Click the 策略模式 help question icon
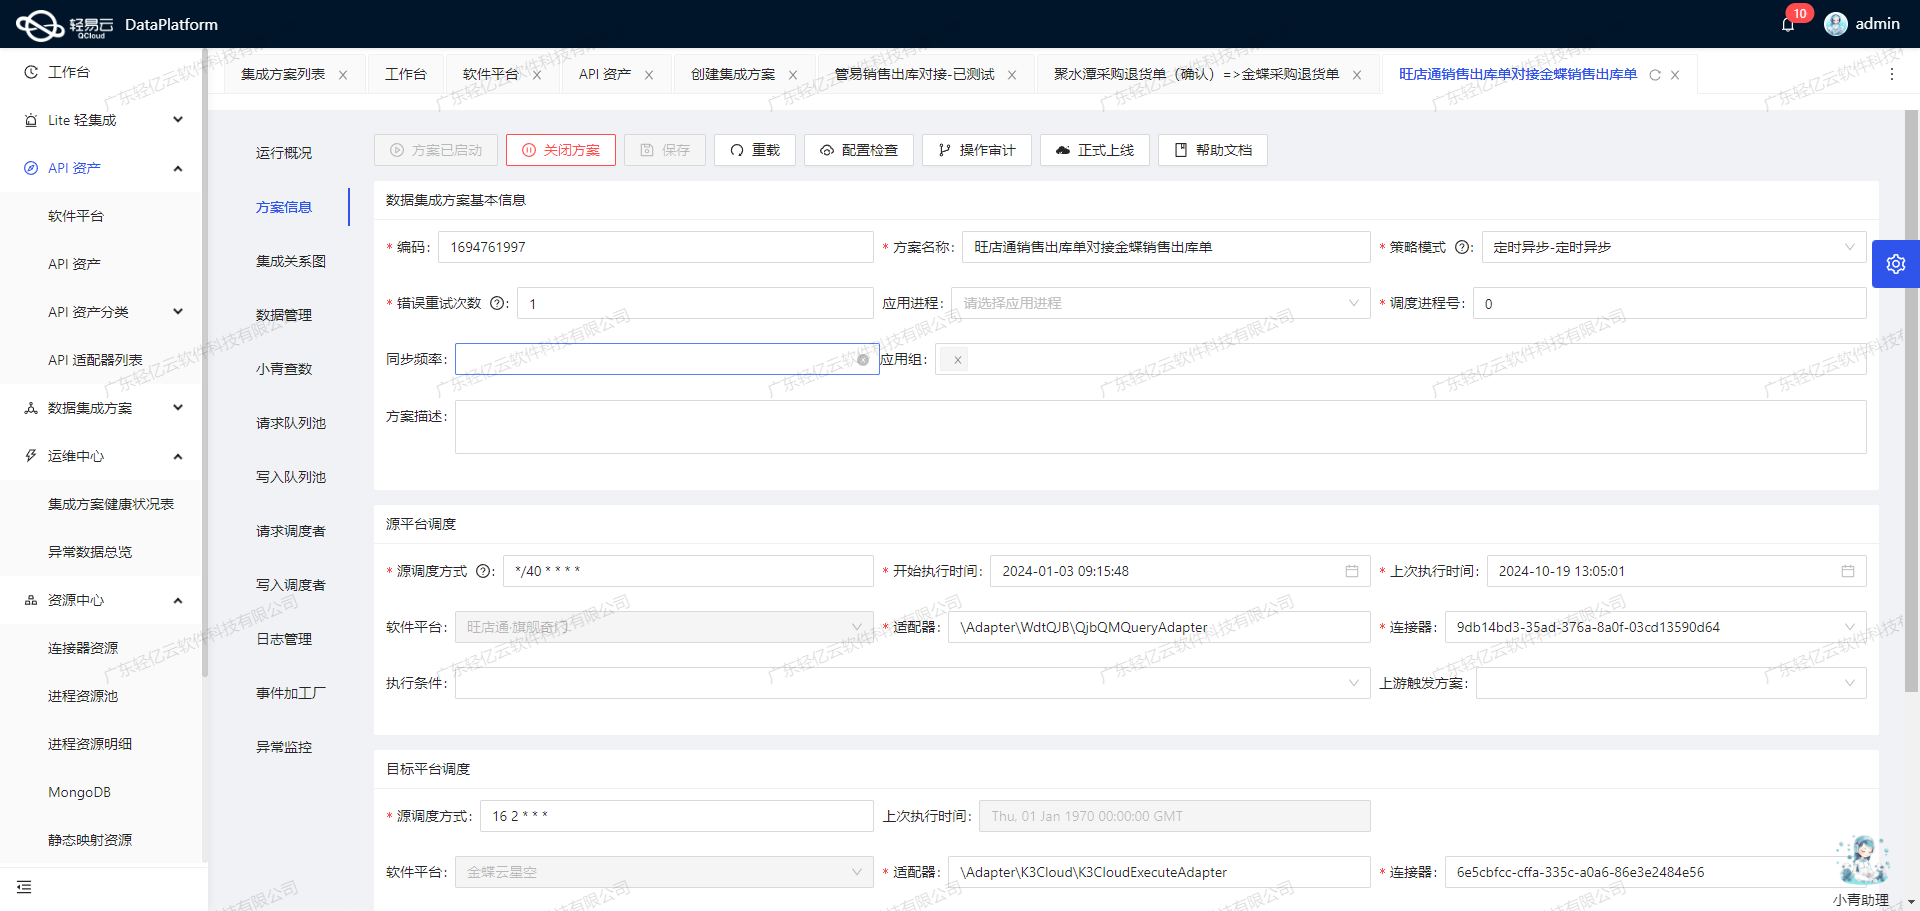The height and width of the screenshot is (911, 1920). click(x=1462, y=247)
